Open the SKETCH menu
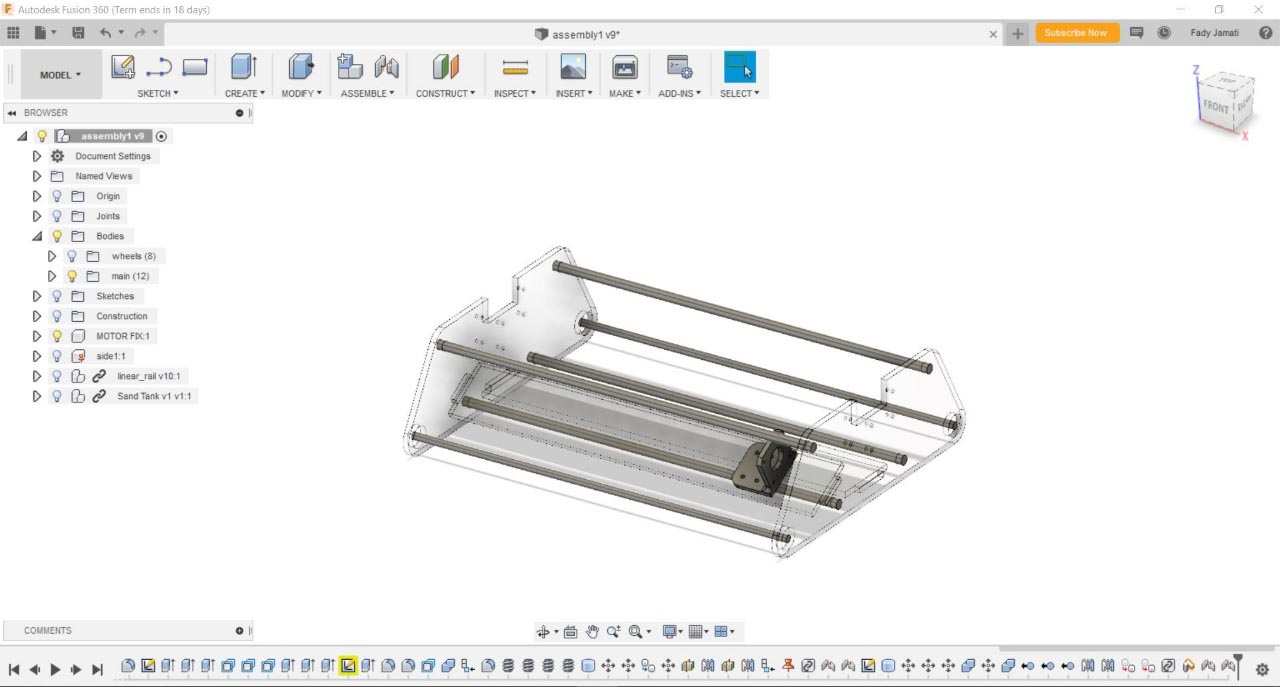This screenshot has height=687, width=1280. (158, 93)
